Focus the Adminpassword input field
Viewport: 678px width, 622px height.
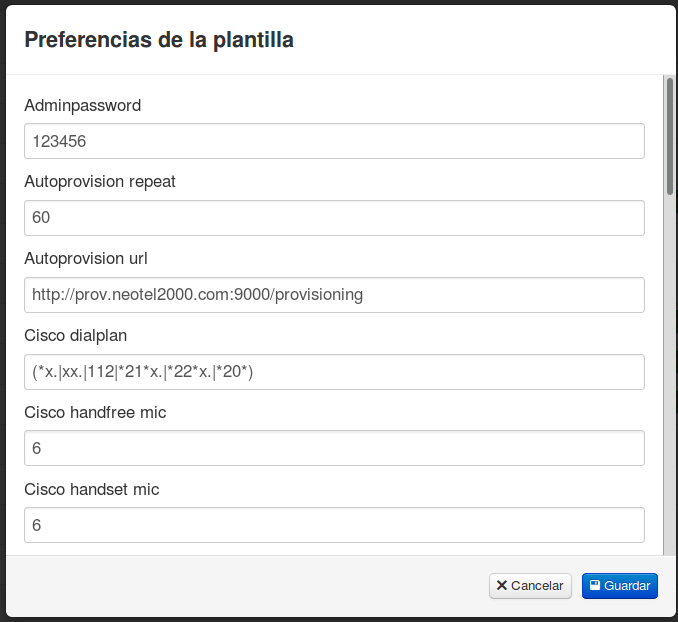(x=334, y=141)
